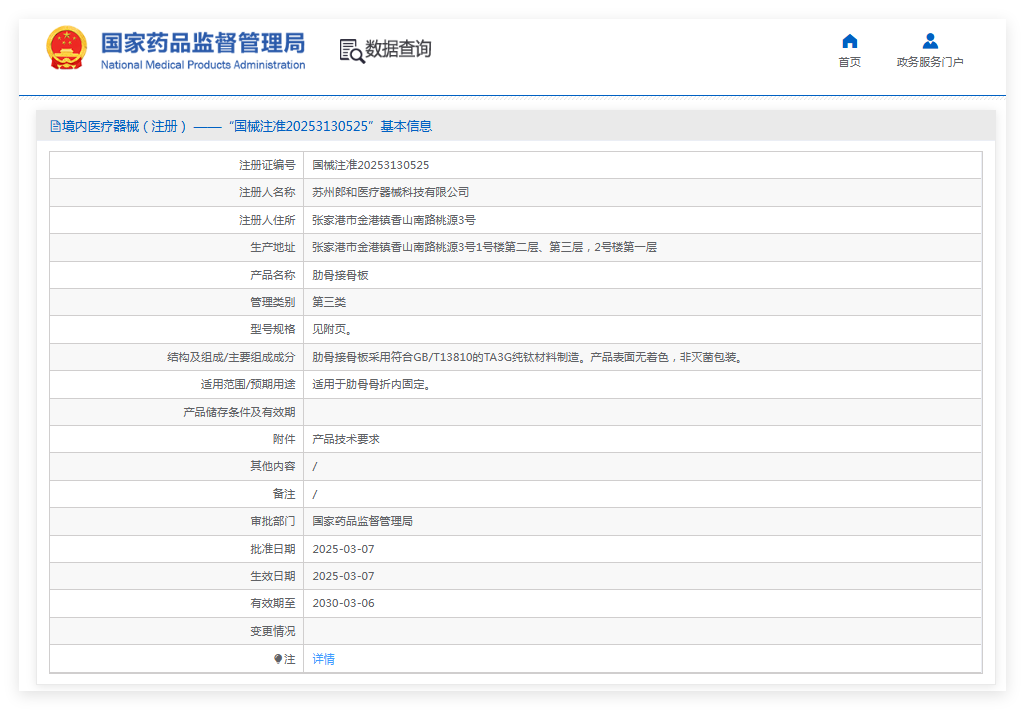Click the 其他内容 label
1025x710 pixels.
[x=273, y=466]
